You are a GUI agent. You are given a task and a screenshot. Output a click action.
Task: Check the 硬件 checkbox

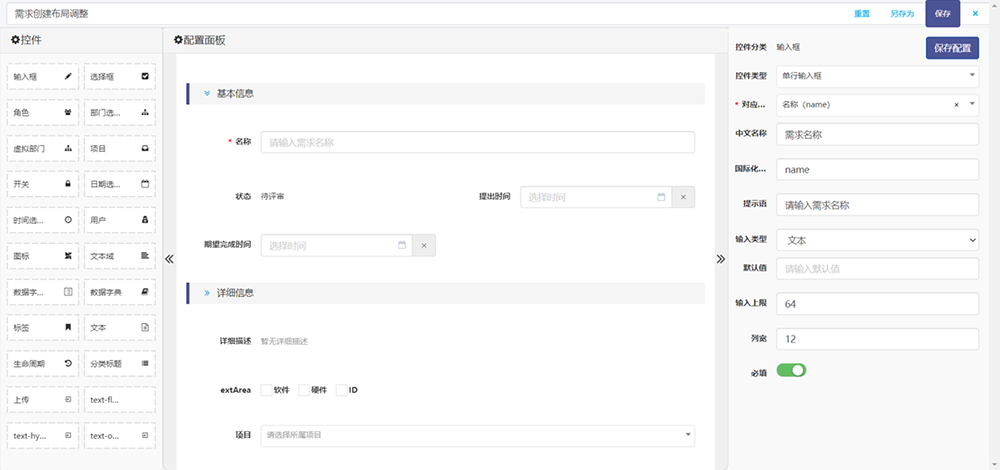coord(304,390)
